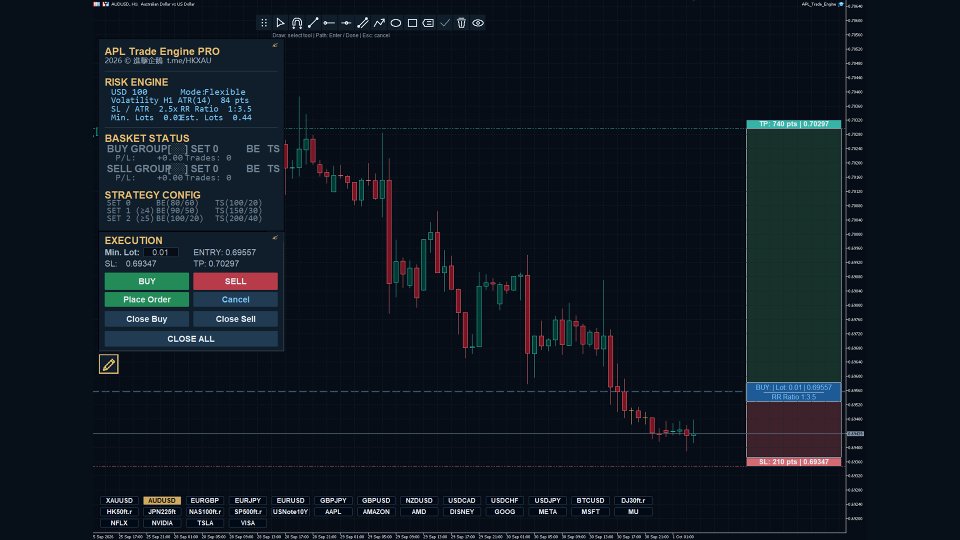Switch to SP500ft.r symbol

point(248,512)
